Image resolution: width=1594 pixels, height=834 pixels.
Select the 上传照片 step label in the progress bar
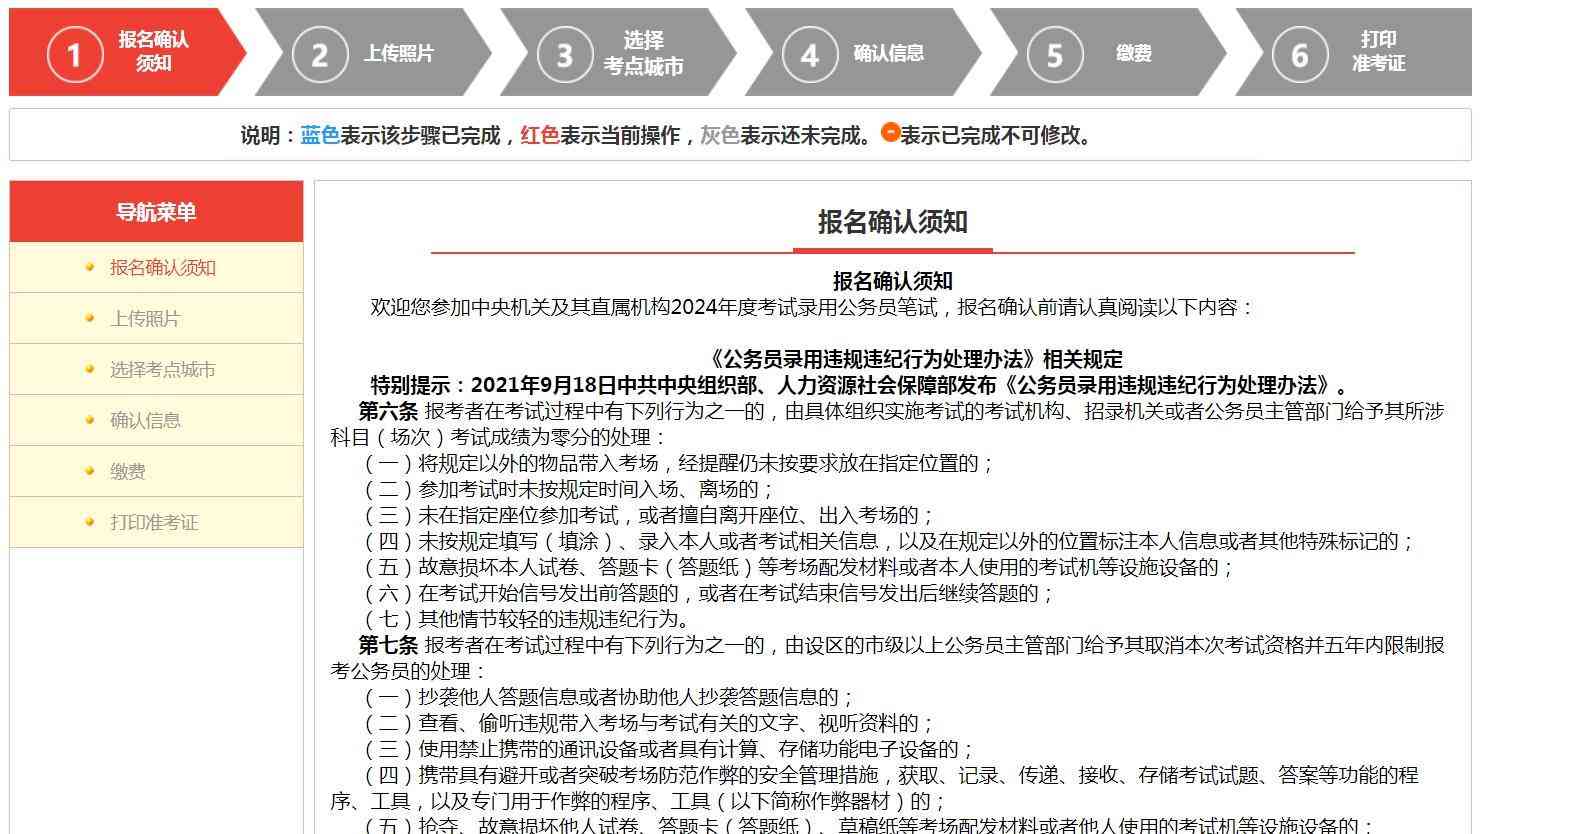[x=399, y=53]
